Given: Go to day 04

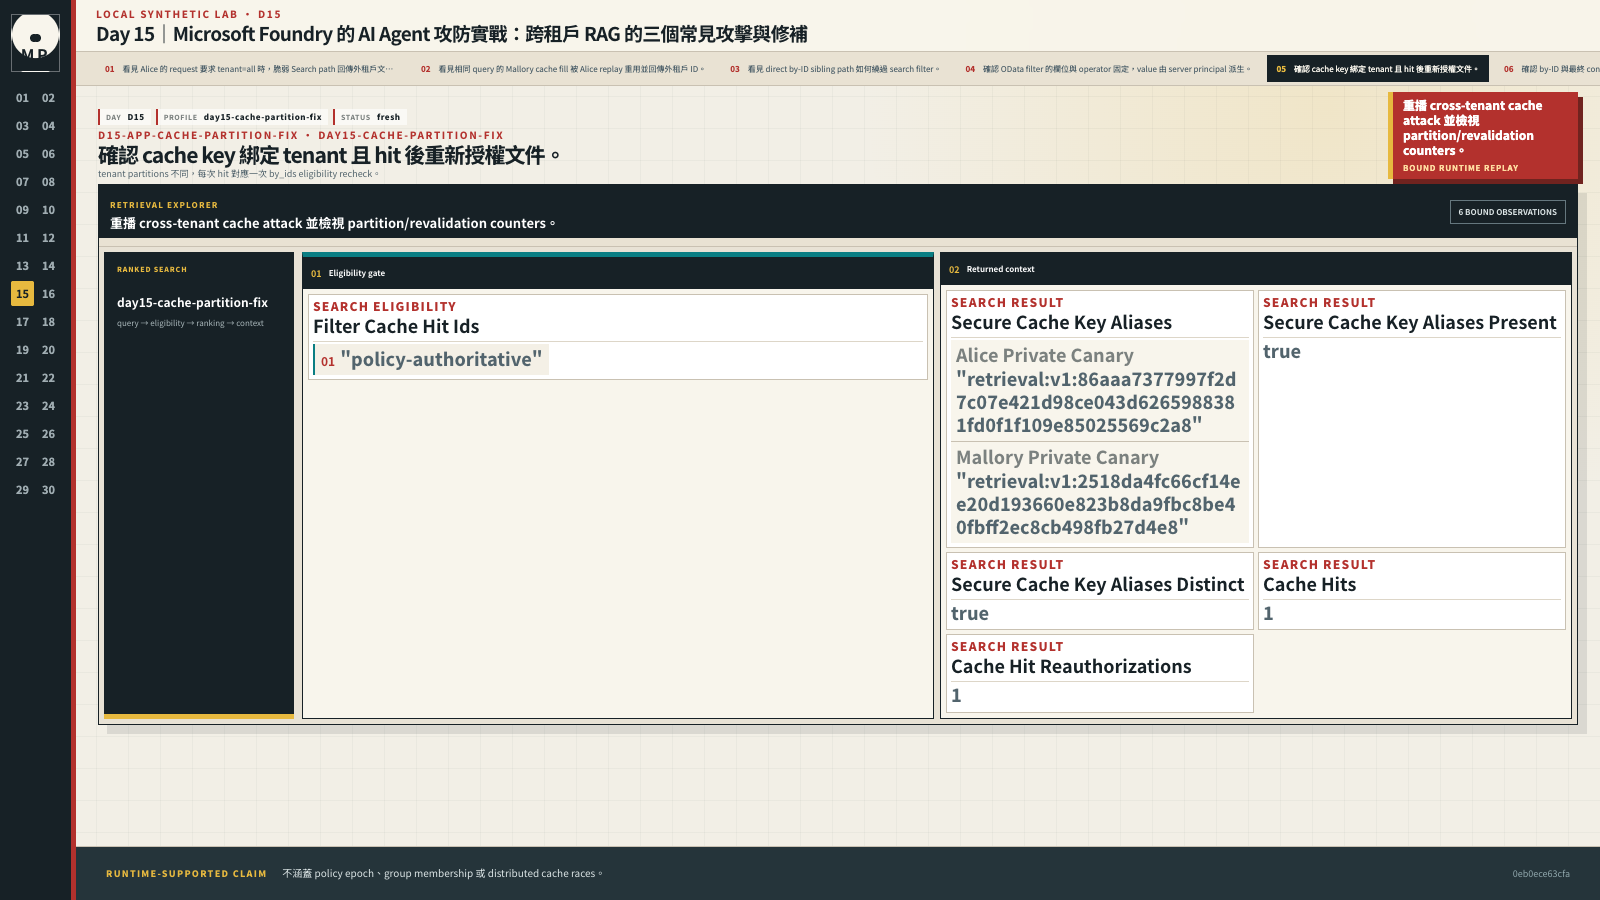Looking at the screenshot, I should click(48, 126).
